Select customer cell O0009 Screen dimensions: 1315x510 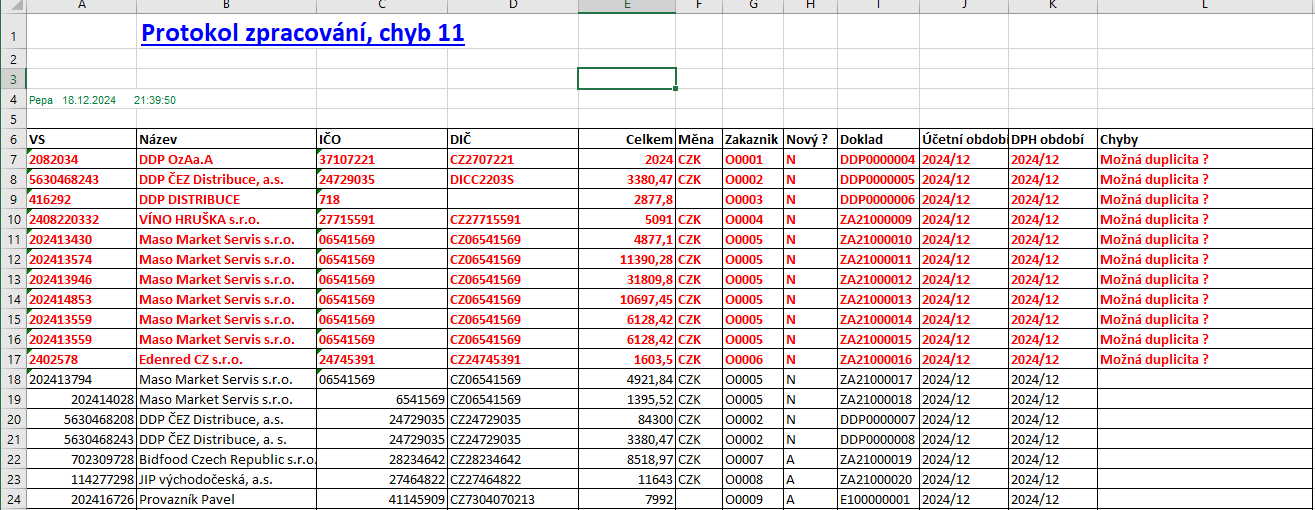click(x=753, y=499)
